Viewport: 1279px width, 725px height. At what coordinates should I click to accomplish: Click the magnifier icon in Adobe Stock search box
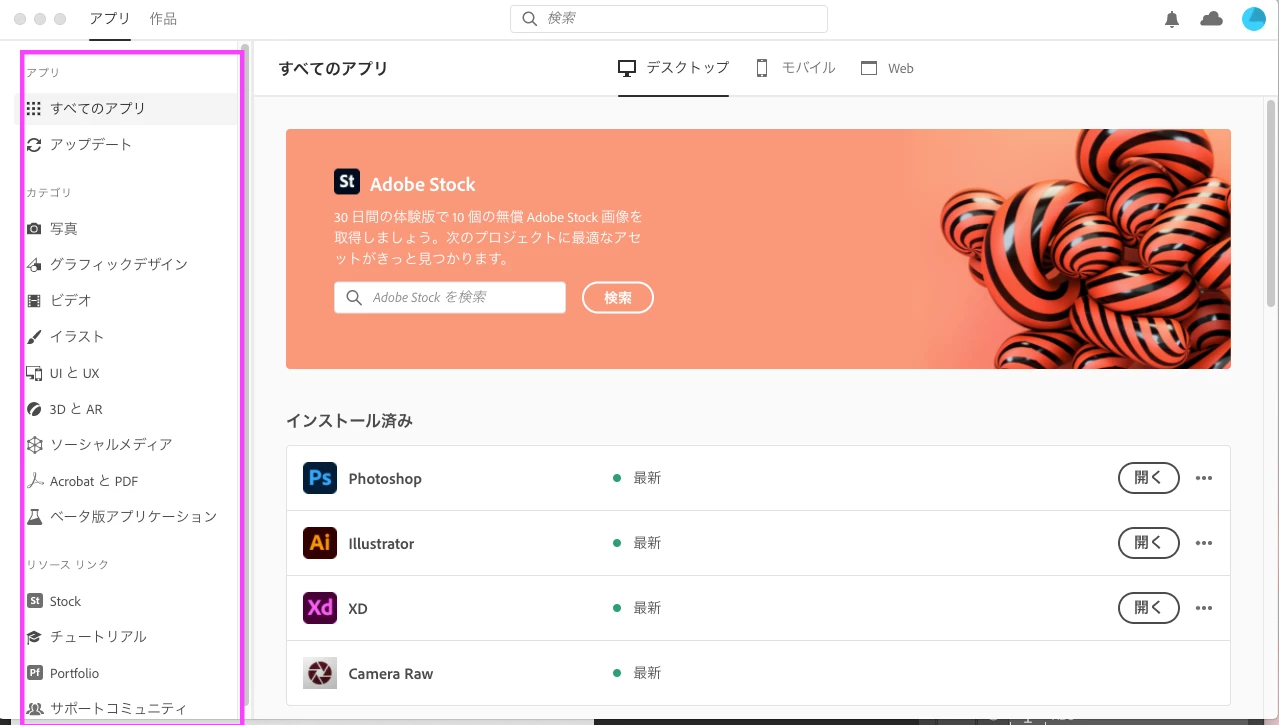353,298
